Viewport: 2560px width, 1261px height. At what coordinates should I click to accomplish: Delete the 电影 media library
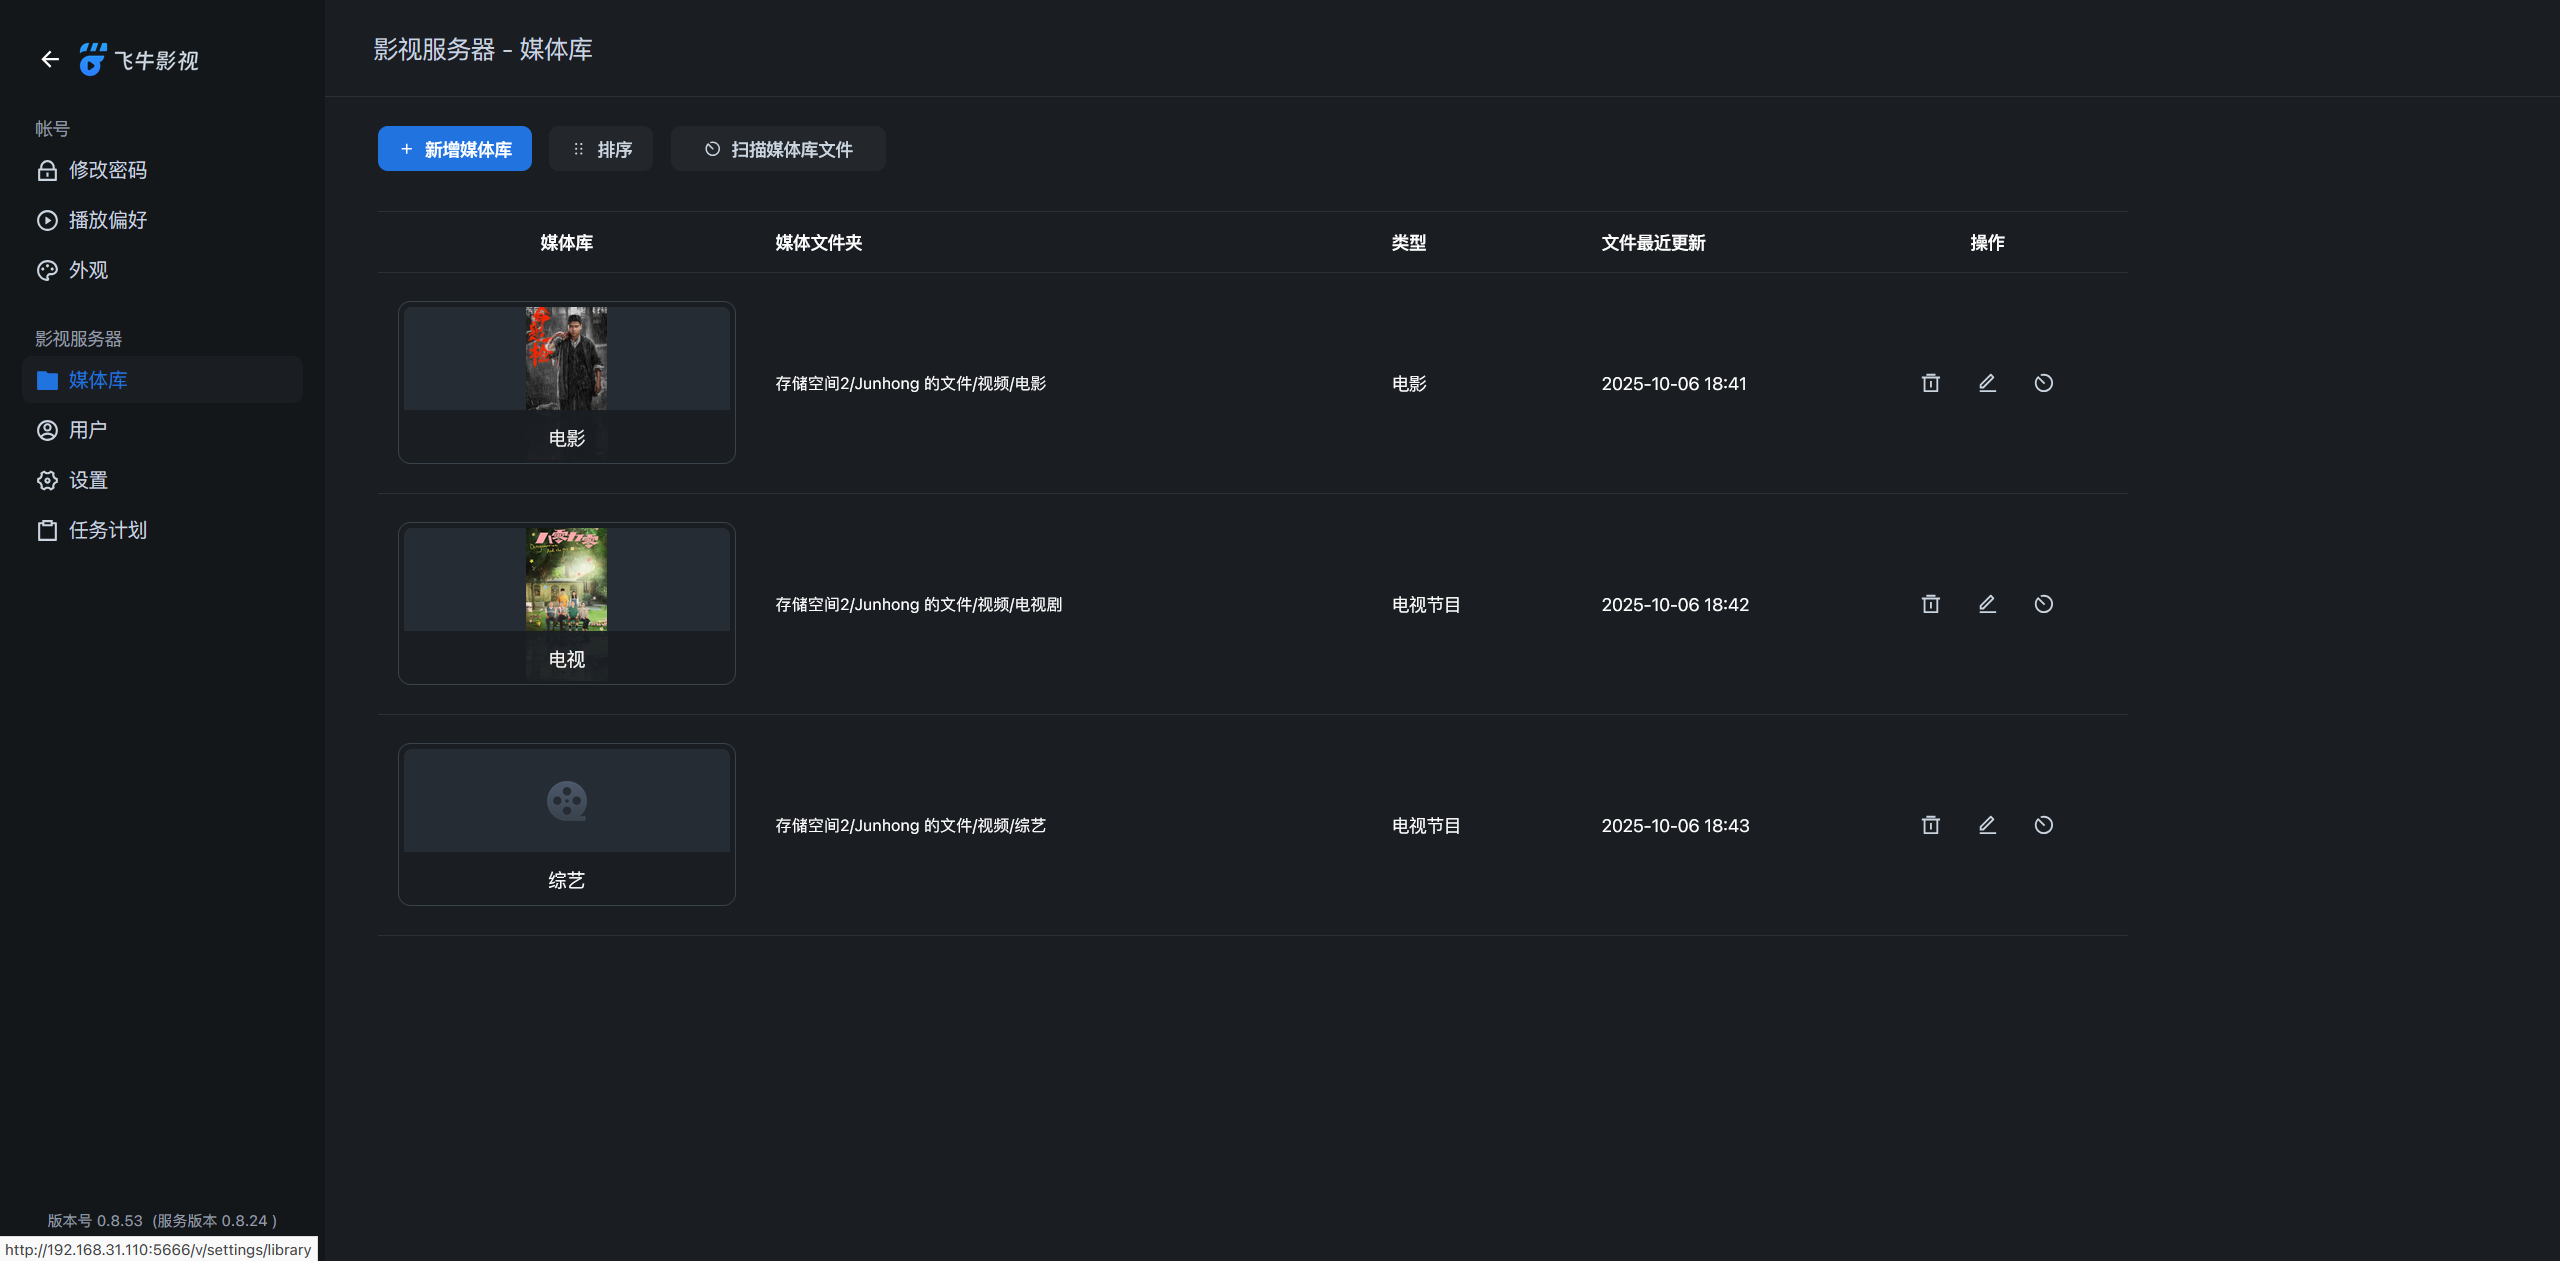pos(1930,383)
